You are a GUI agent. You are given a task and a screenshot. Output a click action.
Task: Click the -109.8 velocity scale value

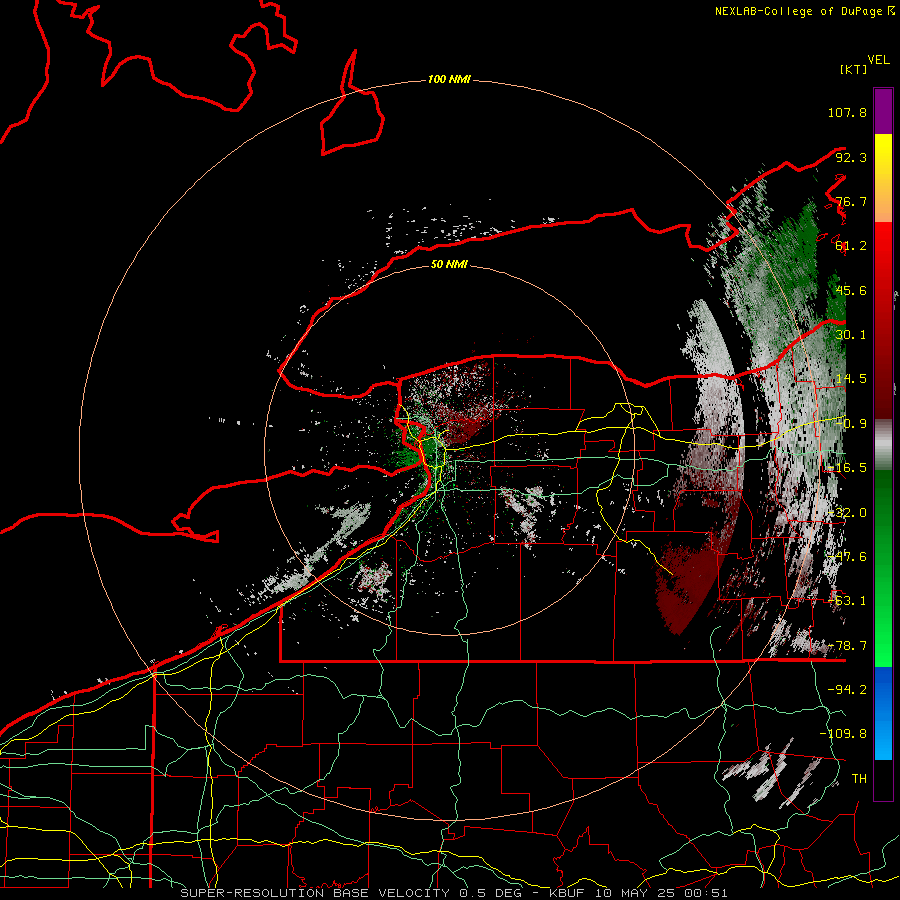click(x=843, y=734)
